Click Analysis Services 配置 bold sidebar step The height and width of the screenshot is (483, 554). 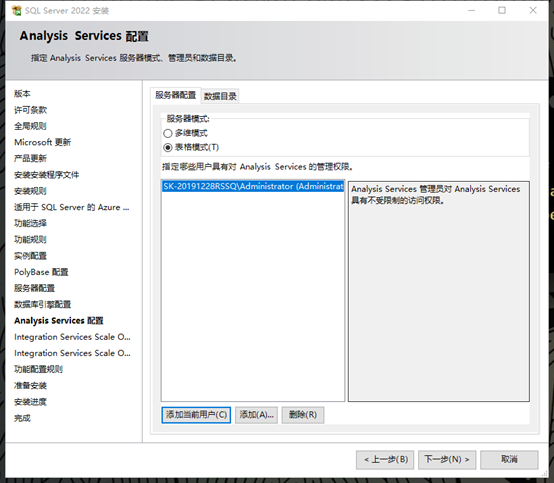click(x=59, y=321)
